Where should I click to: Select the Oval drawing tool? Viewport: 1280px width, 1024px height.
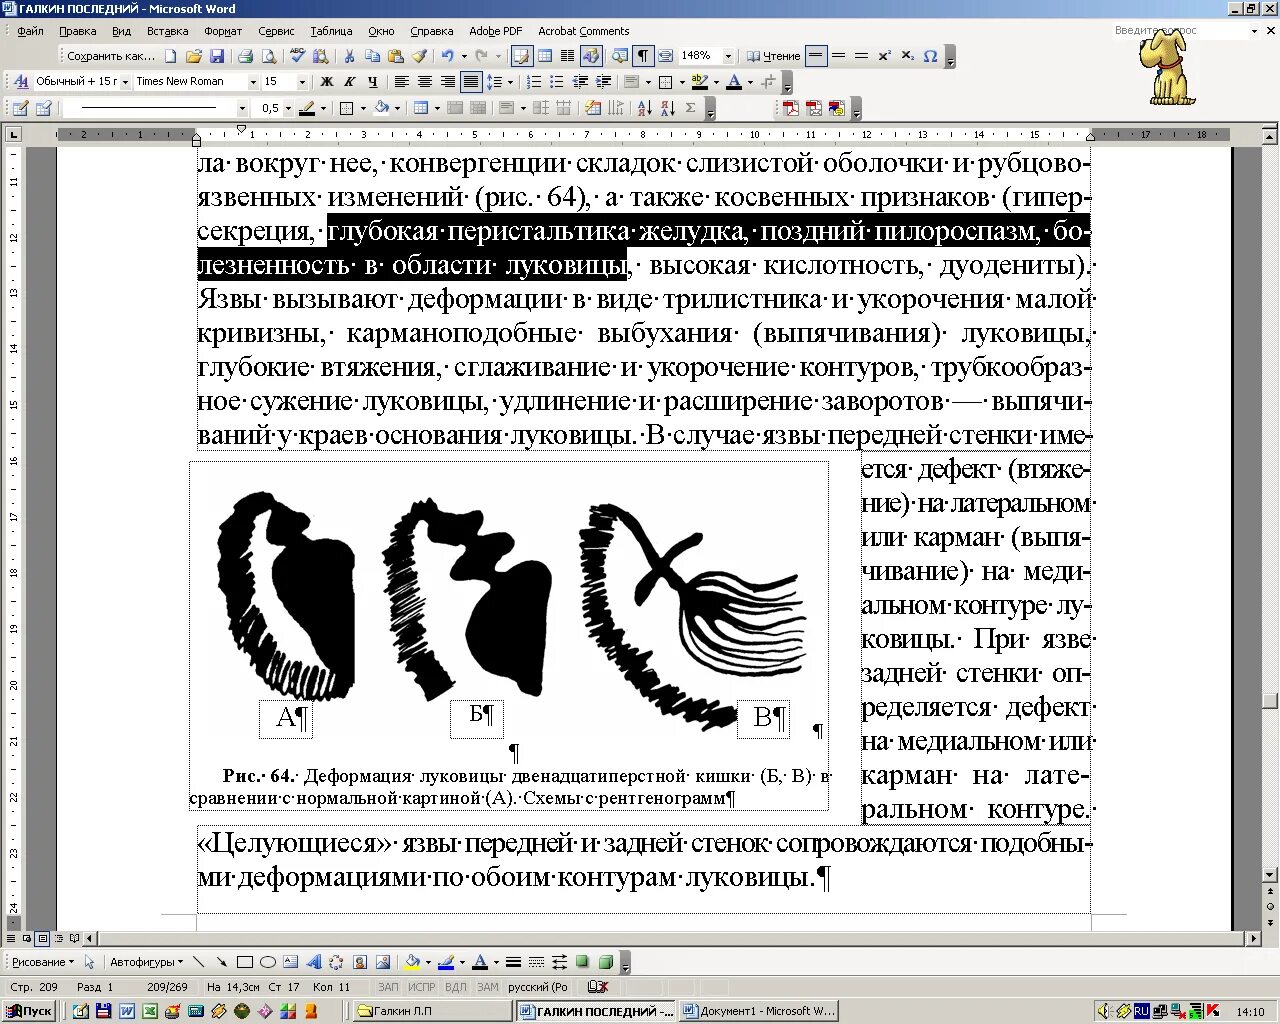click(x=268, y=962)
